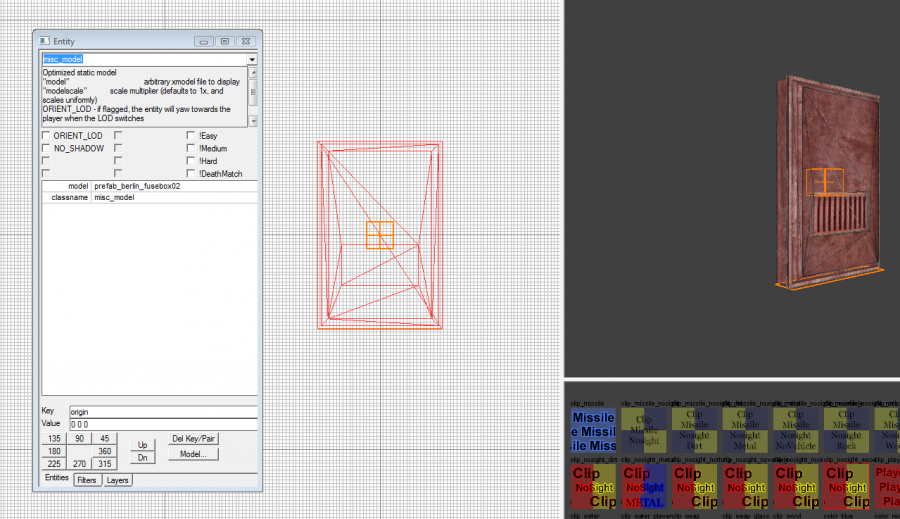Select the model key row in property list

pos(148,186)
